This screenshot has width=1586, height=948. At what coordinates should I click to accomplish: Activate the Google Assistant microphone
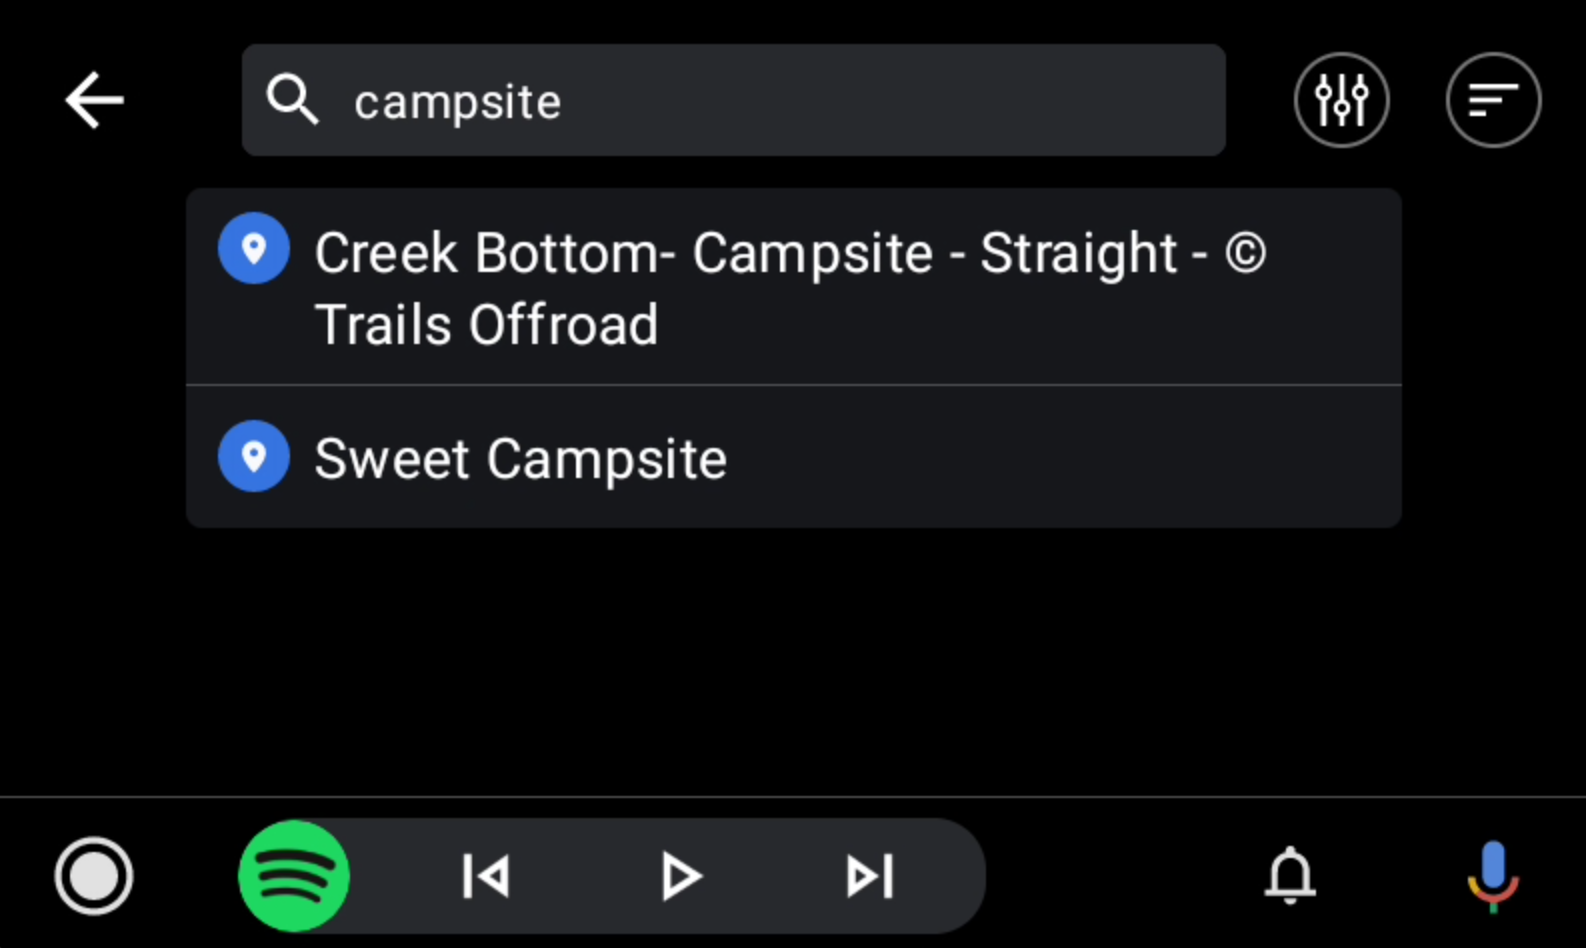1492,876
